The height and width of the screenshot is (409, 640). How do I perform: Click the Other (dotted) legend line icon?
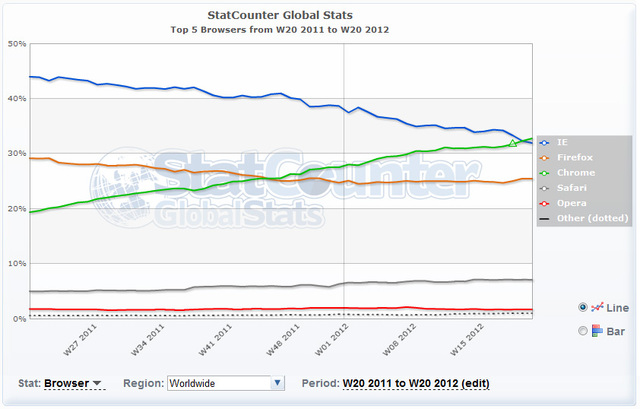coord(546,217)
